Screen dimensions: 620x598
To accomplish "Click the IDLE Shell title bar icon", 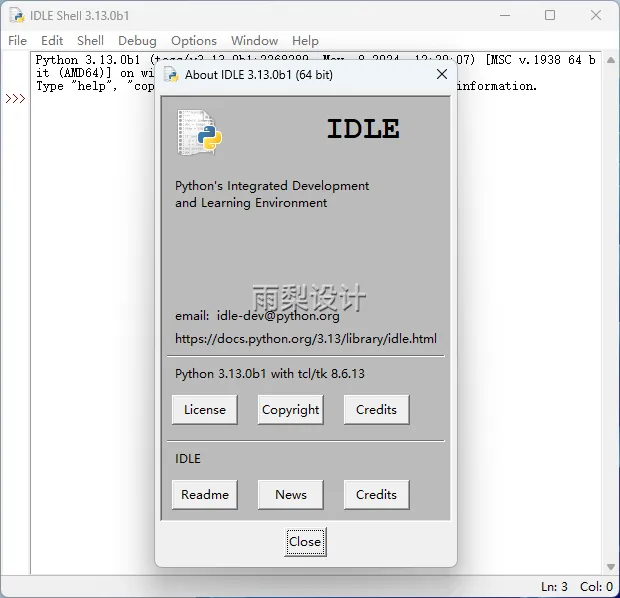I will pyautogui.click(x=17, y=15).
